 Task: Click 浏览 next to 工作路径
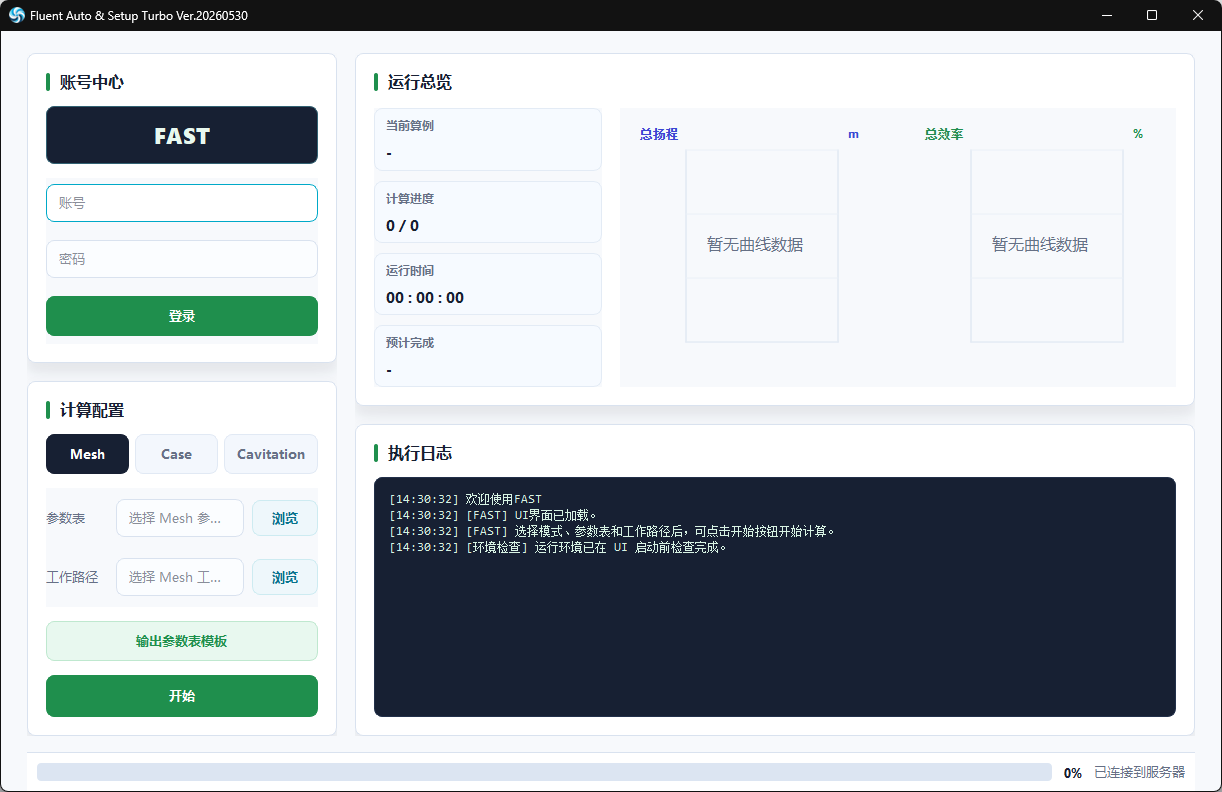(285, 577)
